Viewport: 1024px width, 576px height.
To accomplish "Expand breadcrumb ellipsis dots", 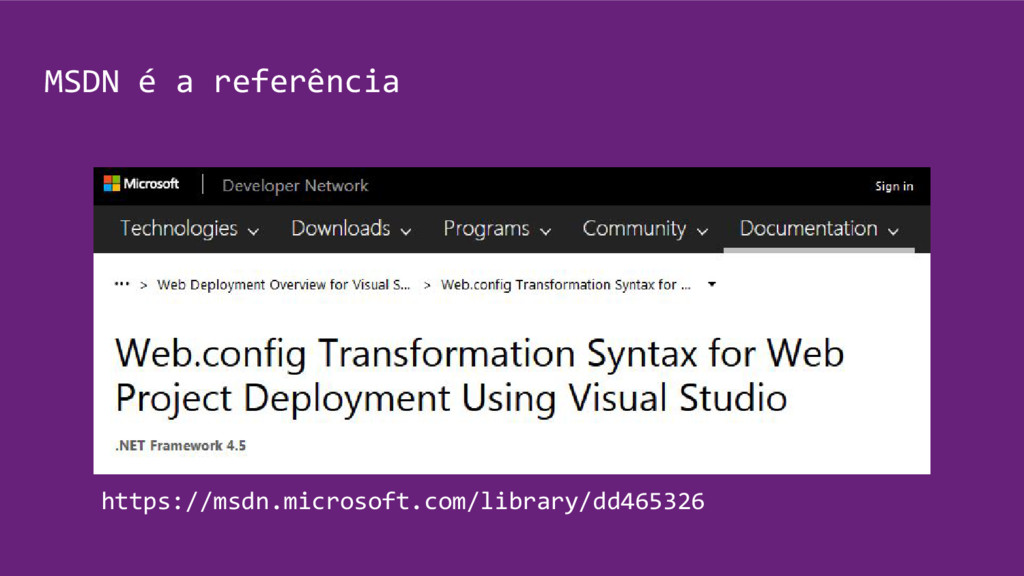I will pyautogui.click(x=121, y=284).
